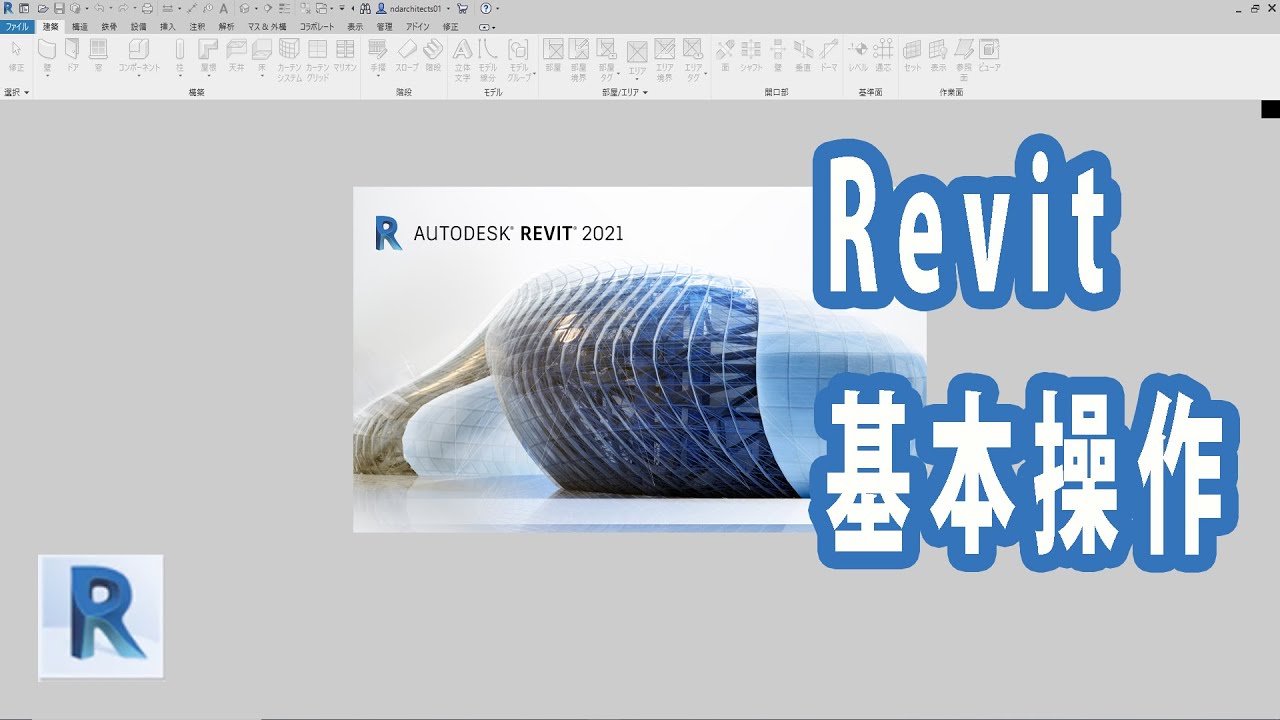Select the カーテンシステム (Curtain System) tool

(x=289, y=60)
